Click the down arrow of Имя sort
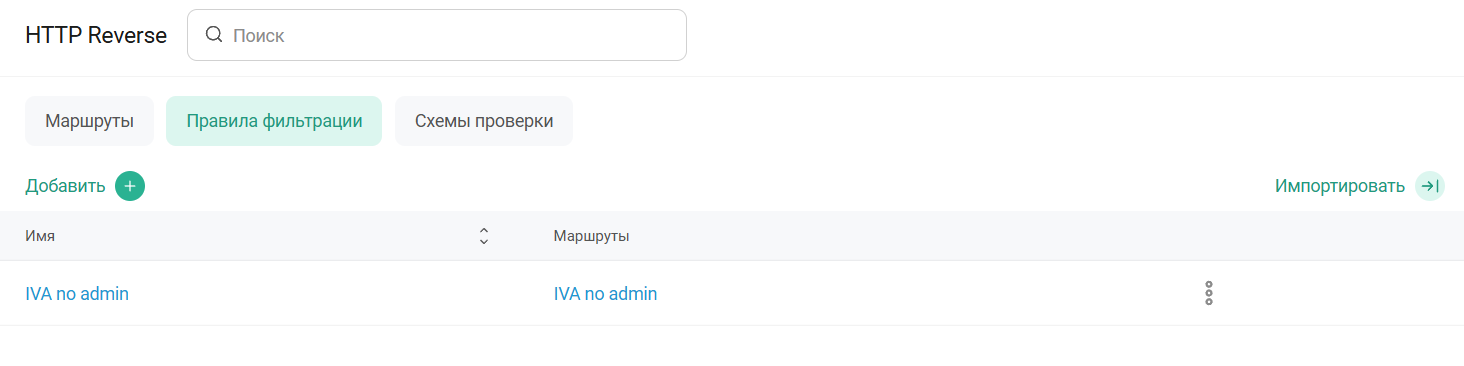This screenshot has width=1464, height=366. (x=484, y=242)
